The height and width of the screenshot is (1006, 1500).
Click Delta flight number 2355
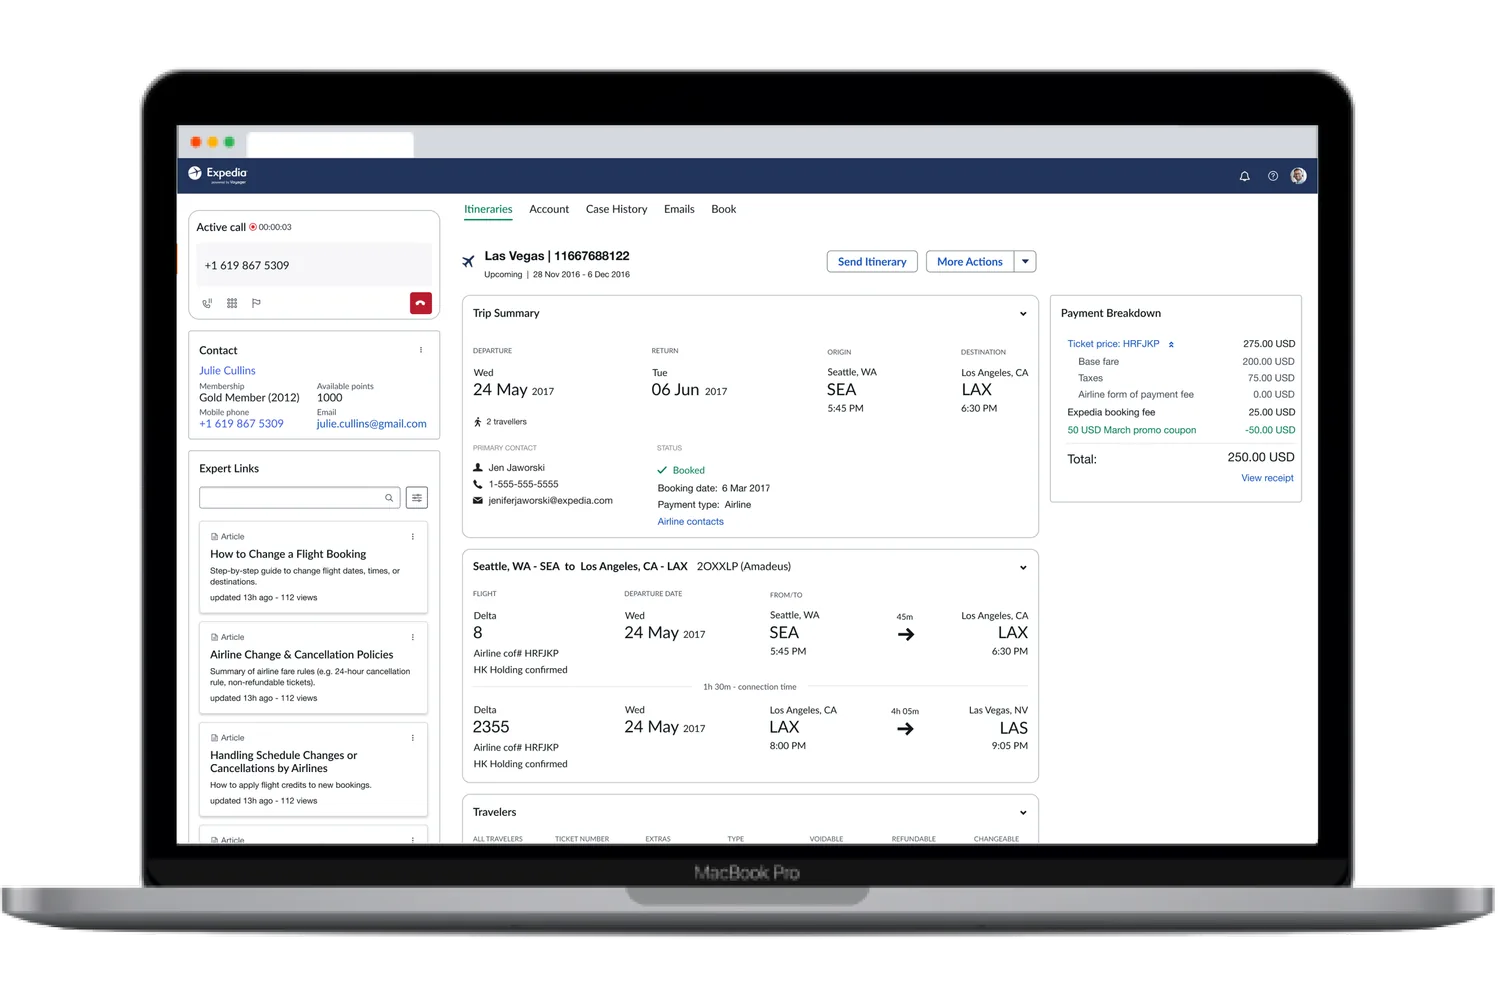(x=491, y=727)
